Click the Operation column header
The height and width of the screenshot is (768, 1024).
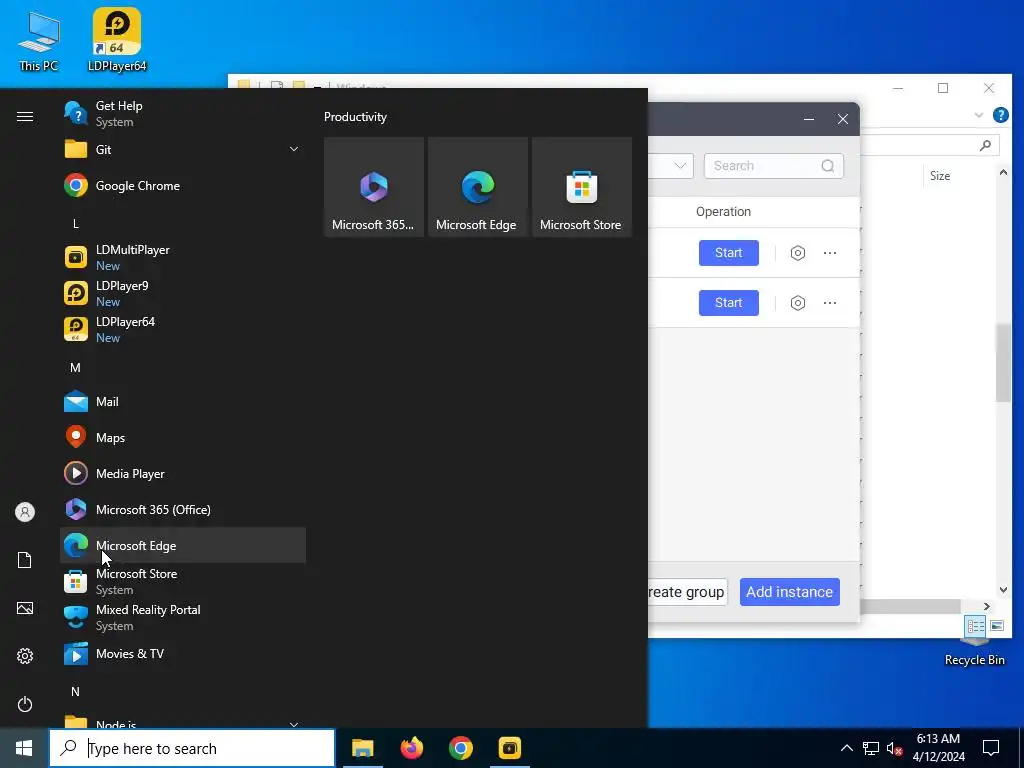tap(723, 212)
